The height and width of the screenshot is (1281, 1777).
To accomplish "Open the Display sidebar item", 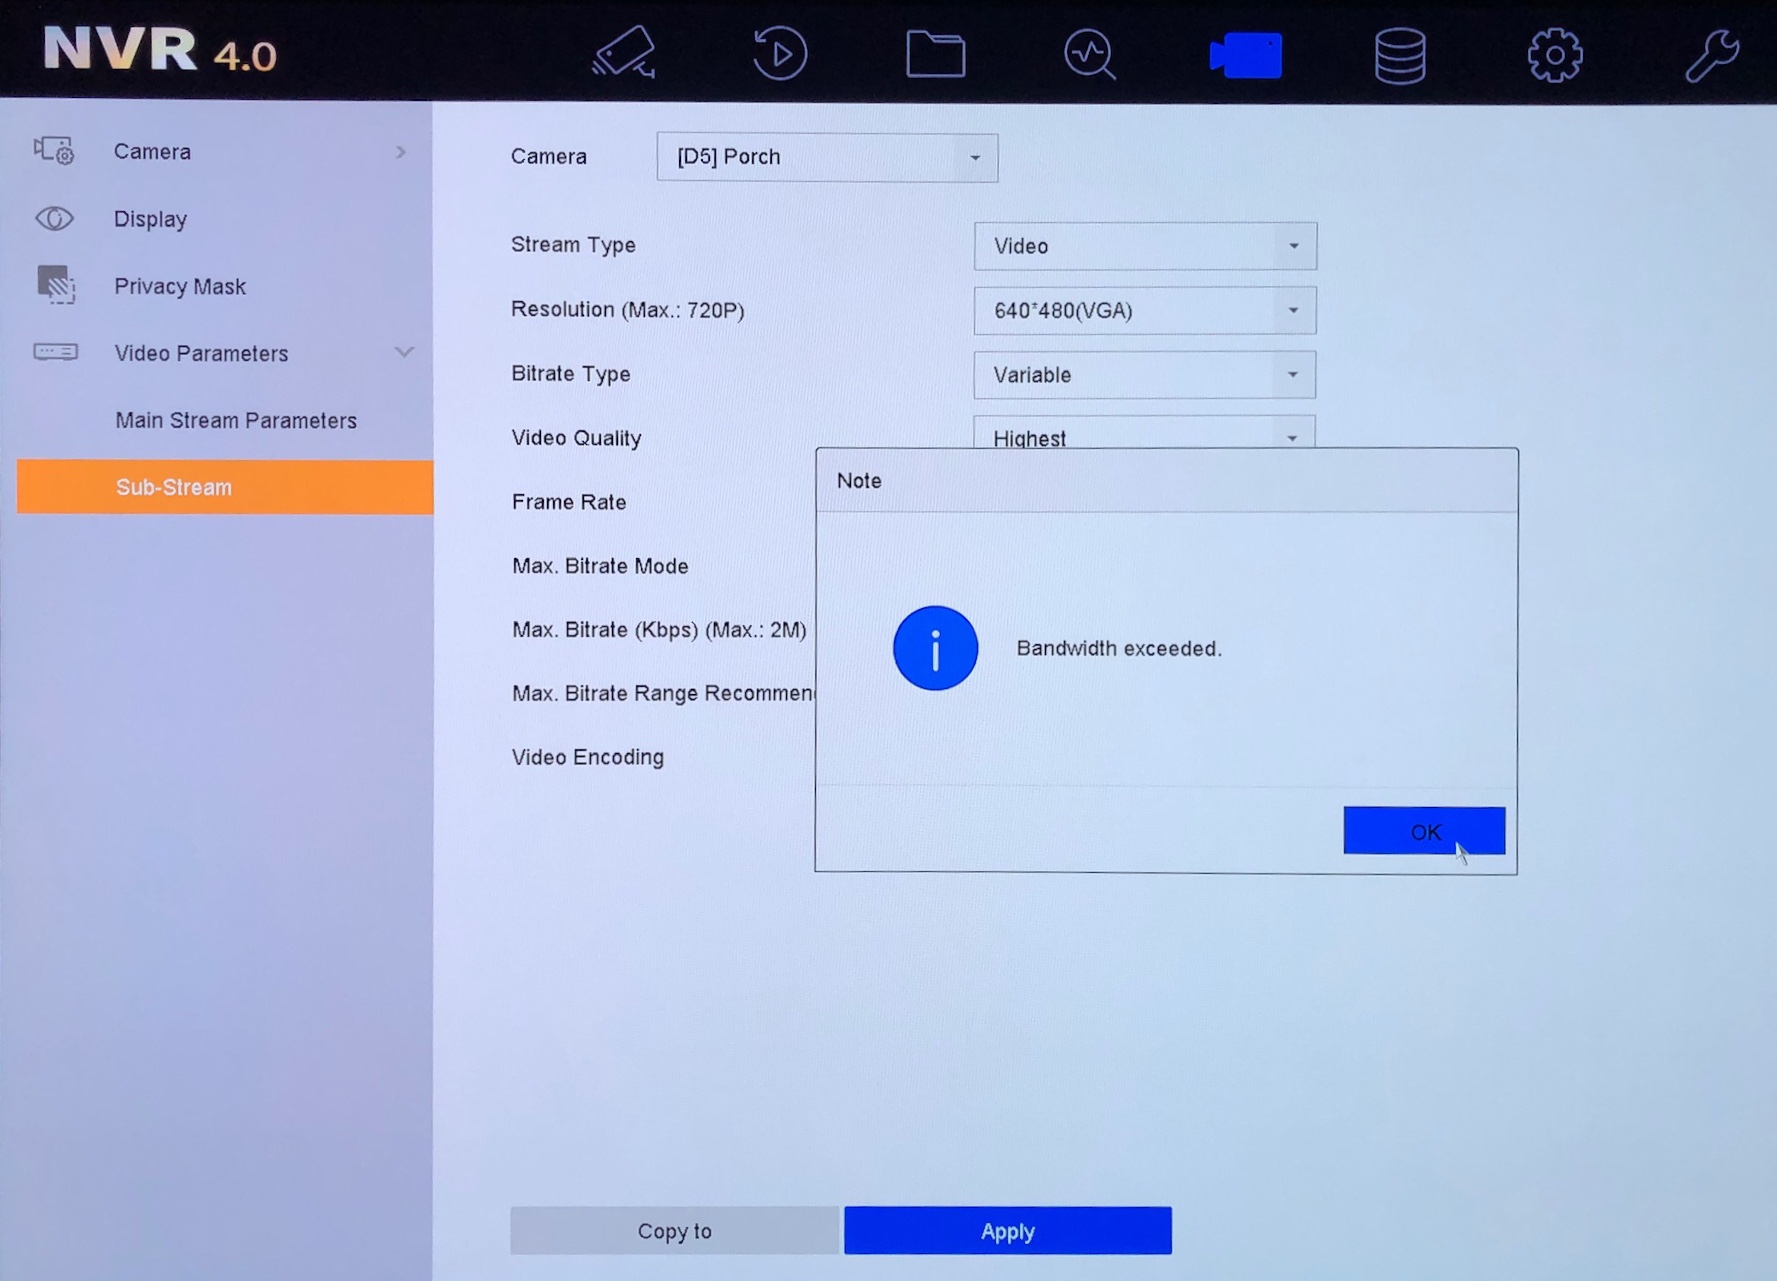I will (x=150, y=219).
